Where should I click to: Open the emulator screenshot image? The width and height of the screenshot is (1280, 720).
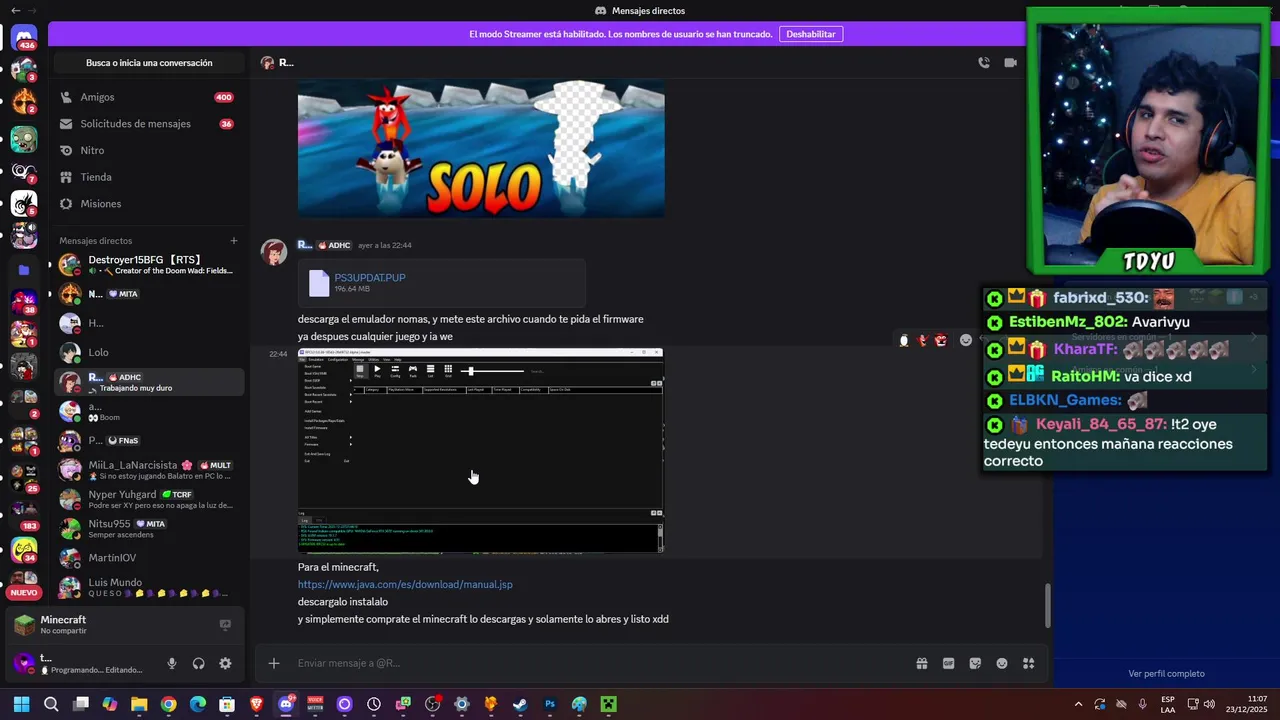tap(480, 450)
